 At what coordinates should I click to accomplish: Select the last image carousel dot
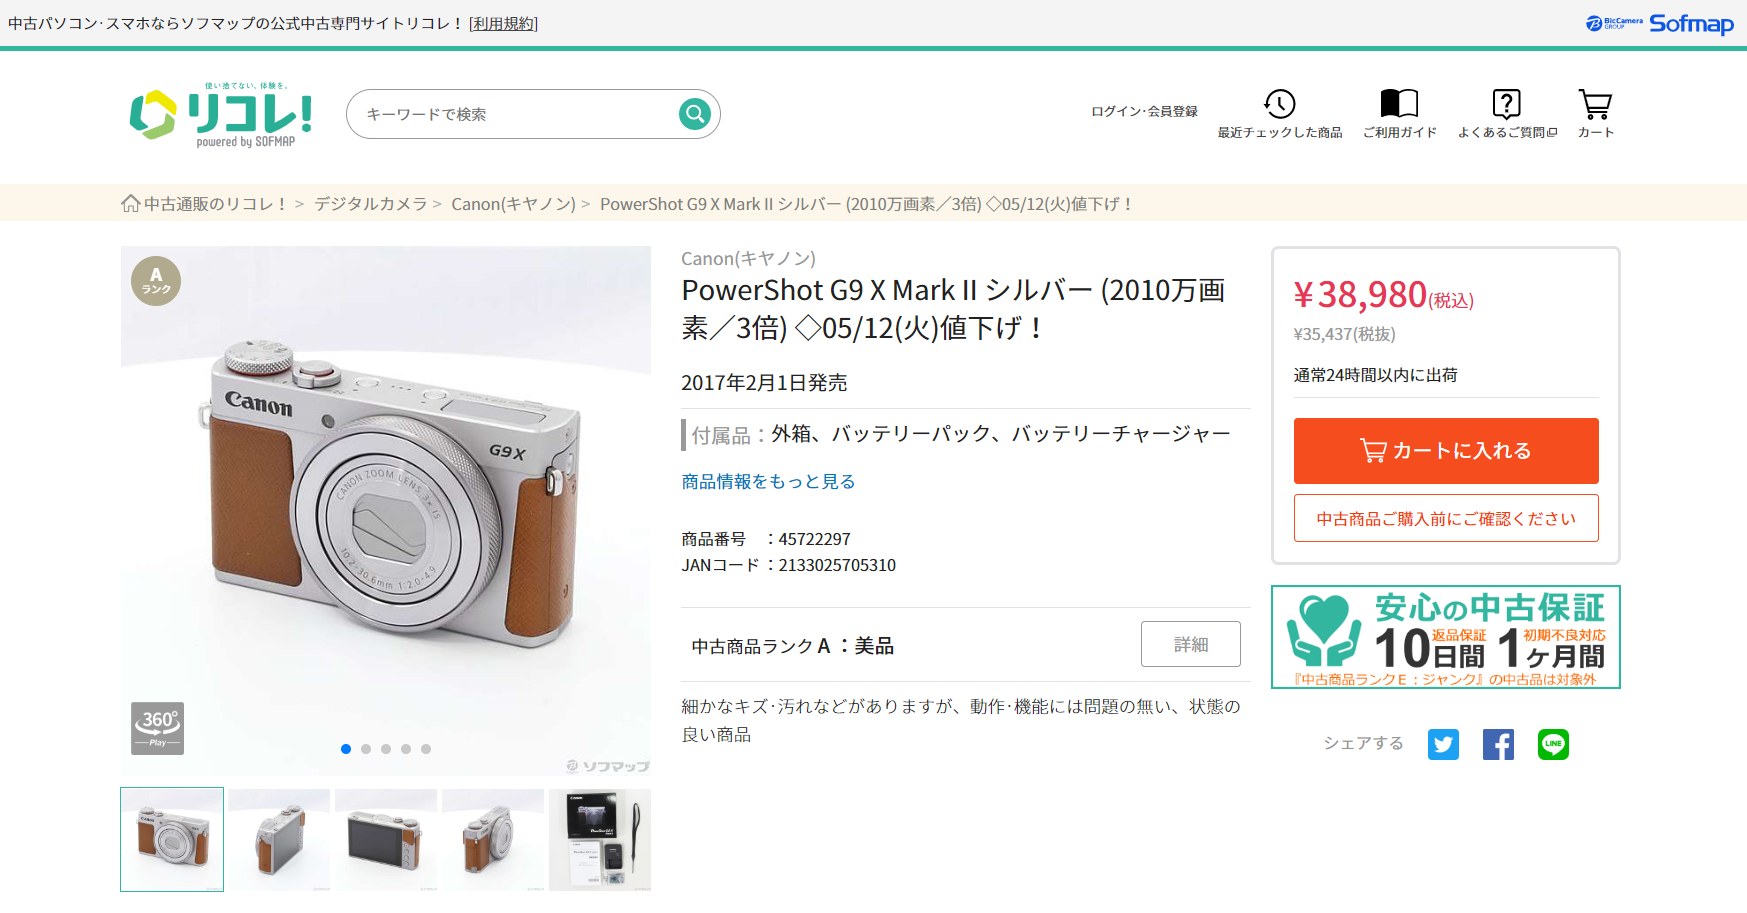[426, 749]
